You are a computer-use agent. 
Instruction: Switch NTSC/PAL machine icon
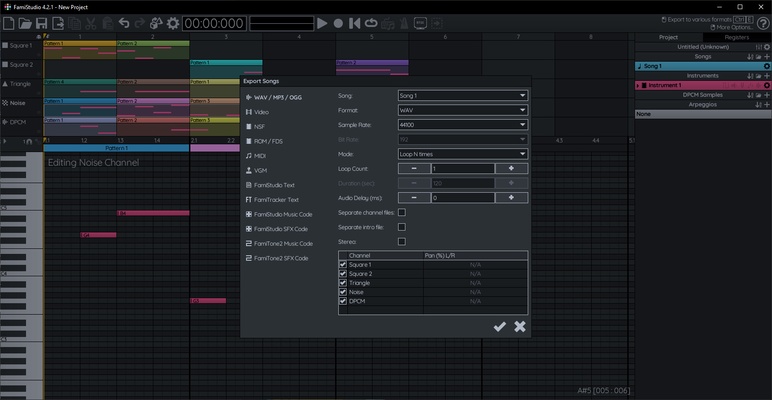coord(420,23)
